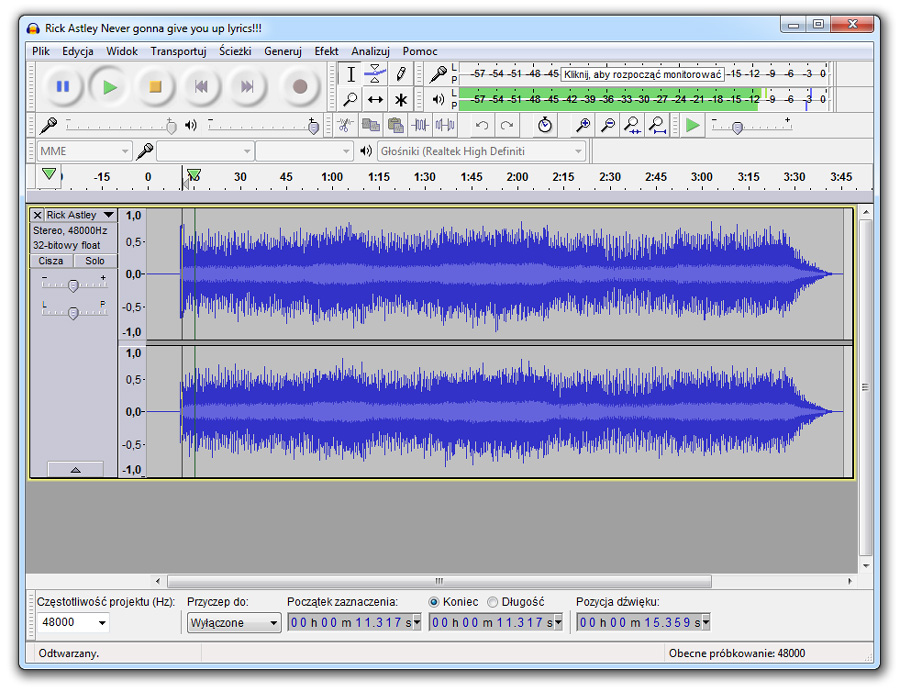Screen dimensions: 900x692
Task: Click 'Kliknij, aby rozpocząć monitorować' meter
Action: (642, 74)
